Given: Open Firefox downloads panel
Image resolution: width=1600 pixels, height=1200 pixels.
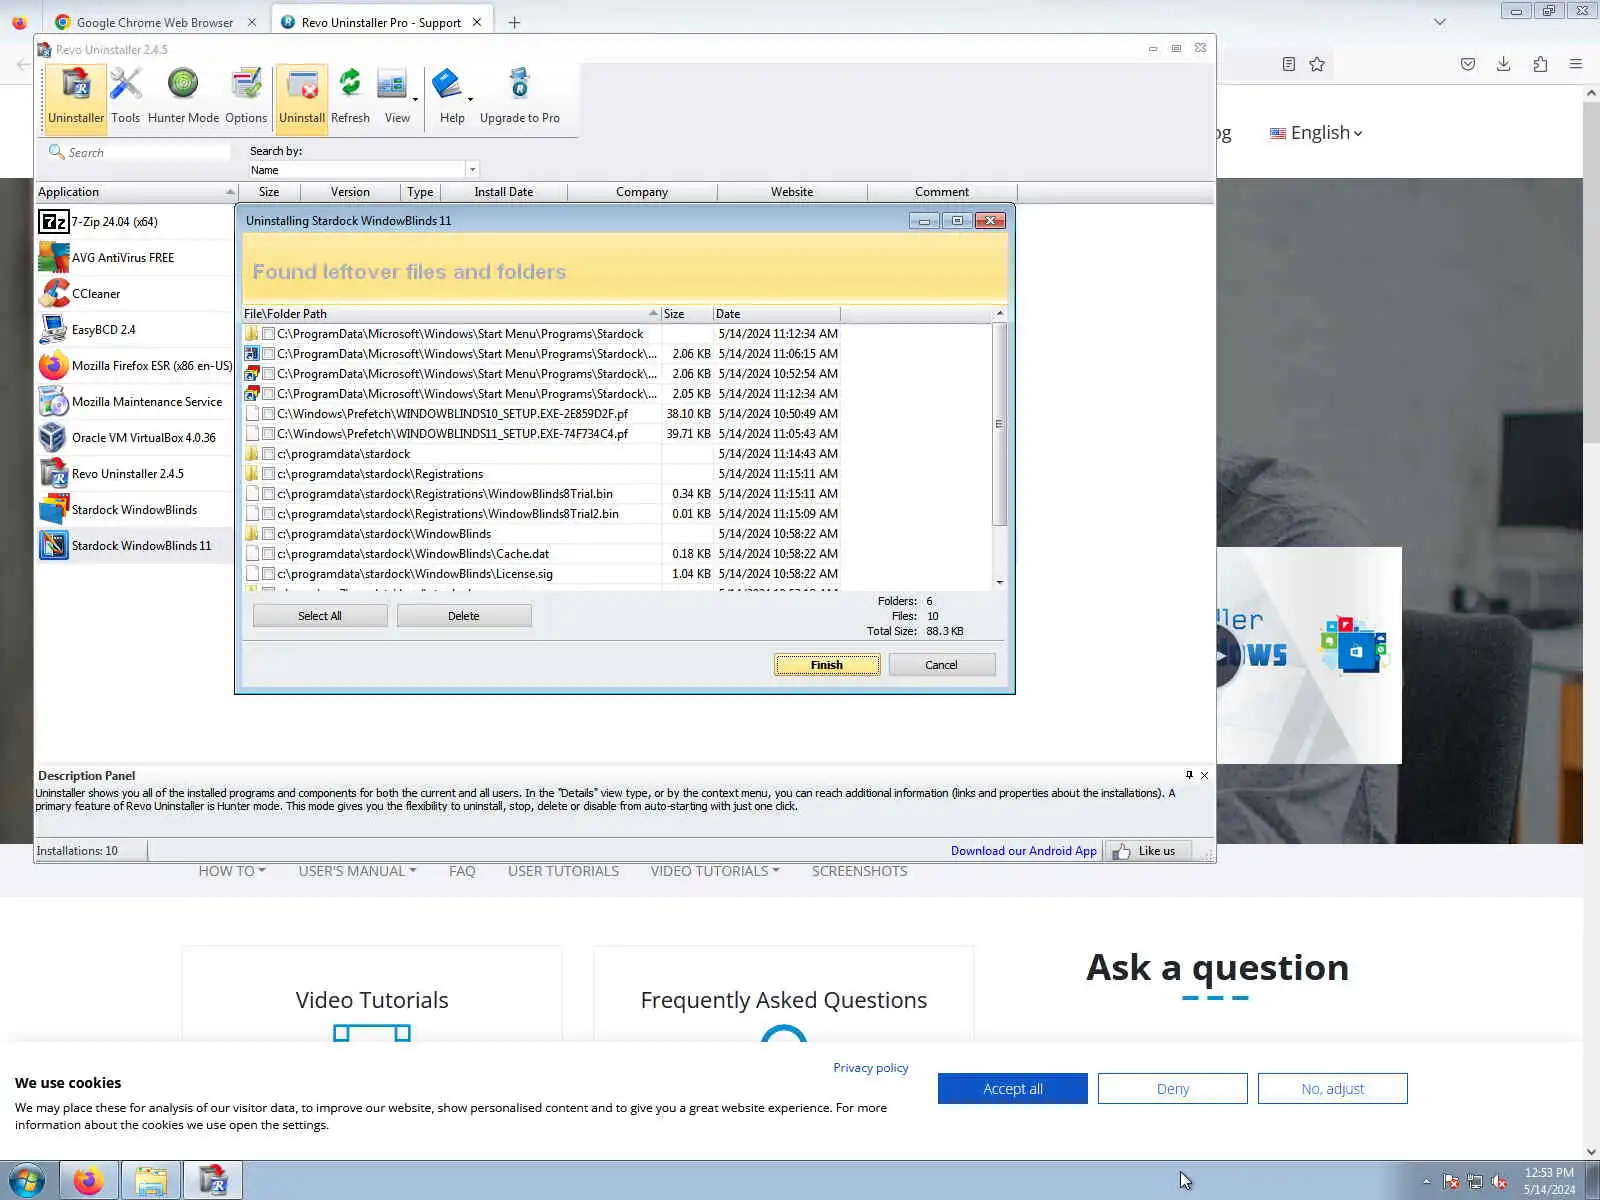Looking at the screenshot, I should point(1503,64).
